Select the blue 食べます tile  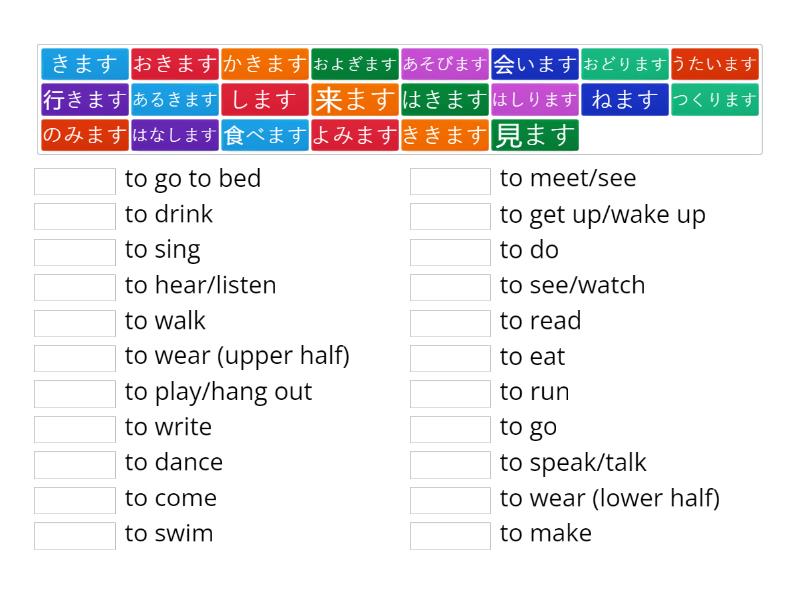265,135
